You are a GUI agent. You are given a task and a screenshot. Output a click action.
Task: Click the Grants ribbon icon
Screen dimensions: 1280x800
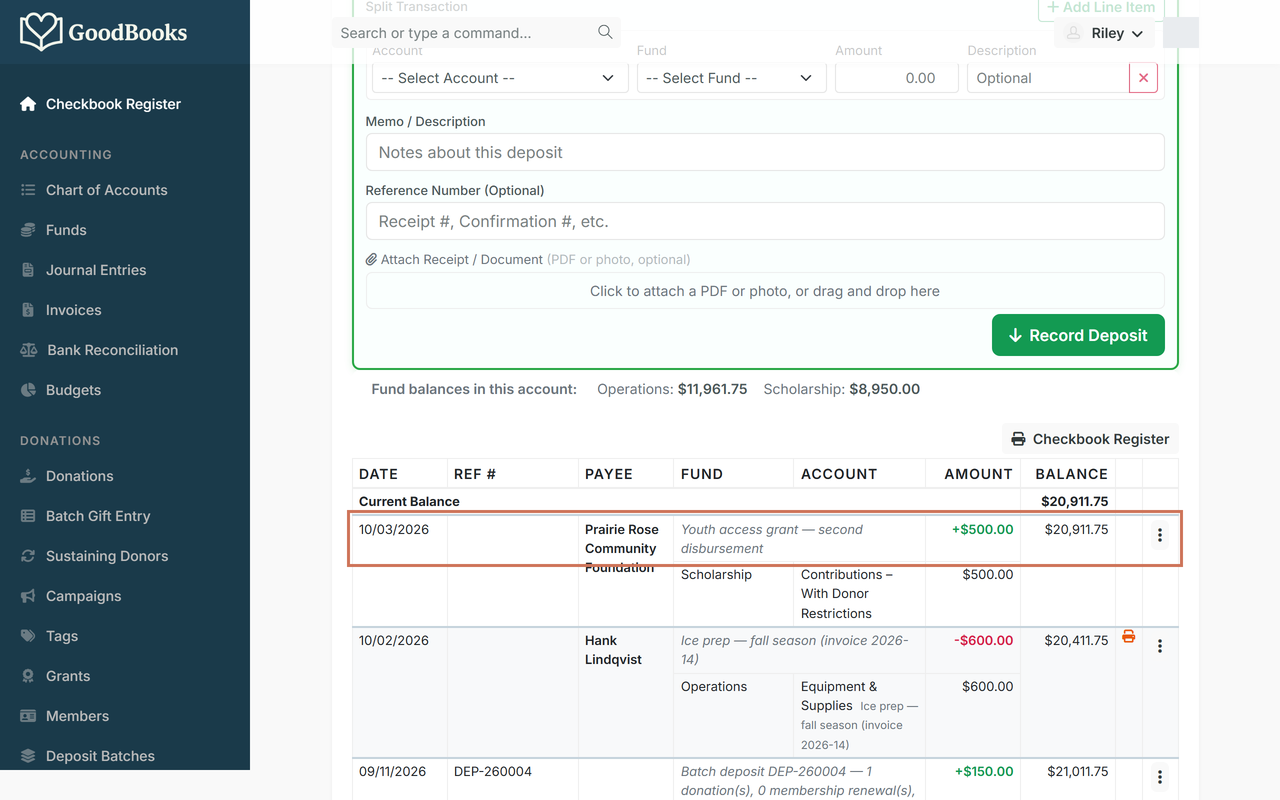pos(28,676)
